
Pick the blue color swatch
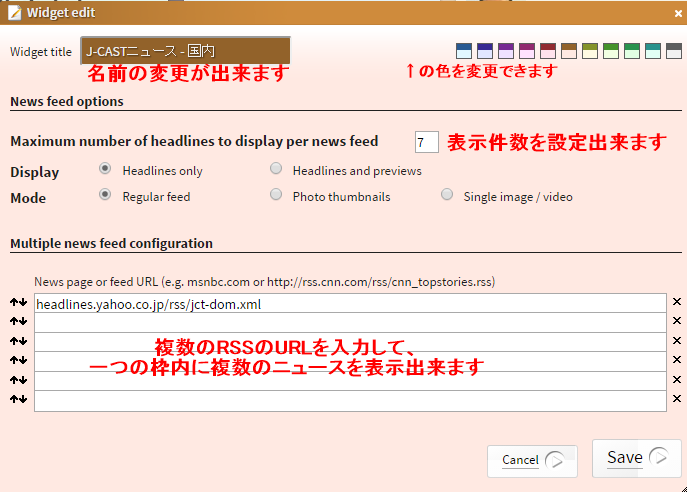click(464, 51)
